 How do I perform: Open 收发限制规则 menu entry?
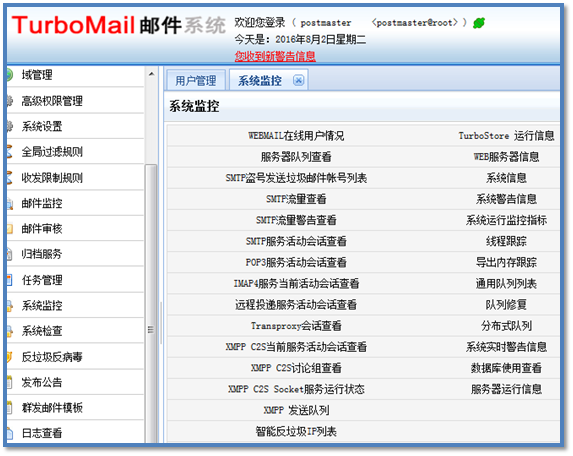pos(52,178)
